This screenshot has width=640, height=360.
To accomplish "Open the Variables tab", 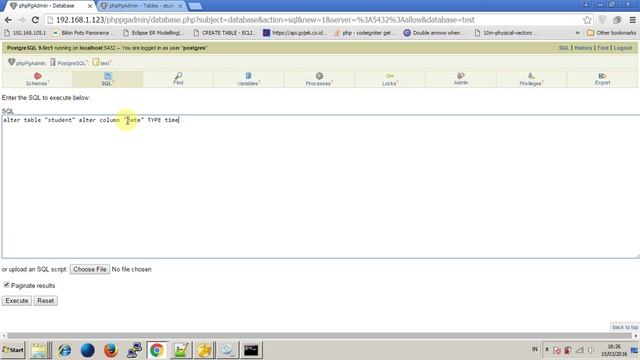I will pyautogui.click(x=248, y=79).
